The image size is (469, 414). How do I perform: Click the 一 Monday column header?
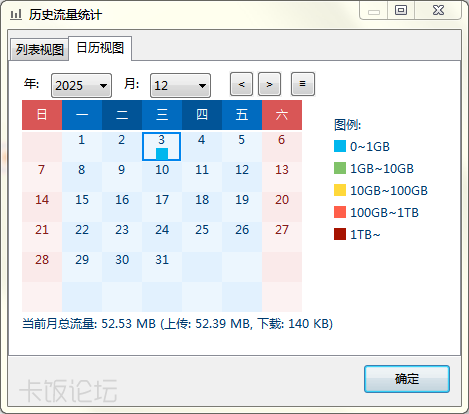pyautogui.click(x=82, y=115)
